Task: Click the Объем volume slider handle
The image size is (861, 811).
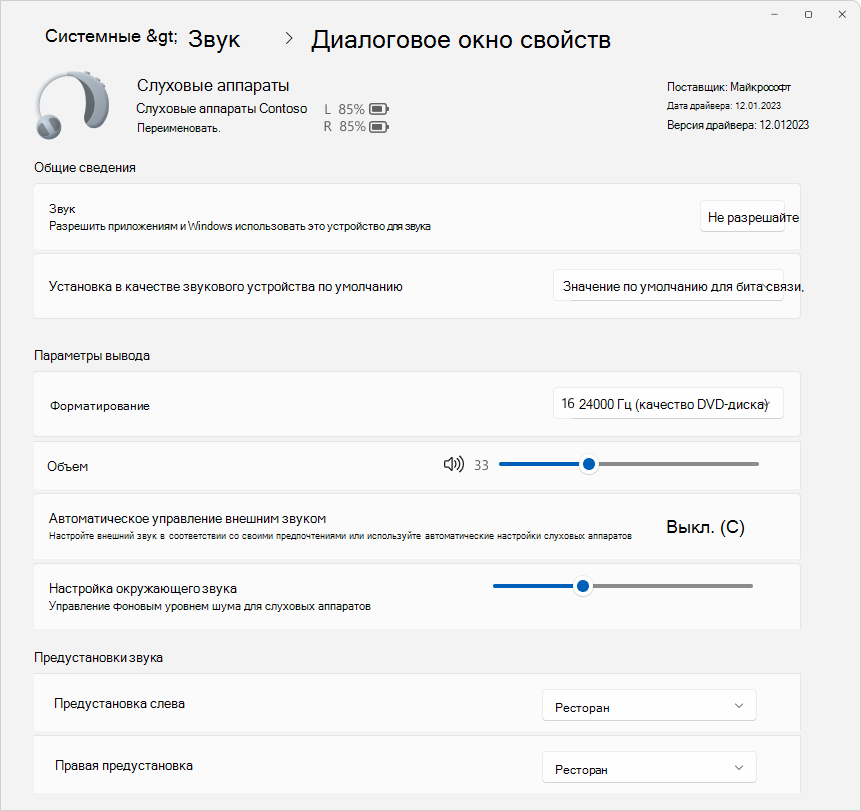Action: 589,464
